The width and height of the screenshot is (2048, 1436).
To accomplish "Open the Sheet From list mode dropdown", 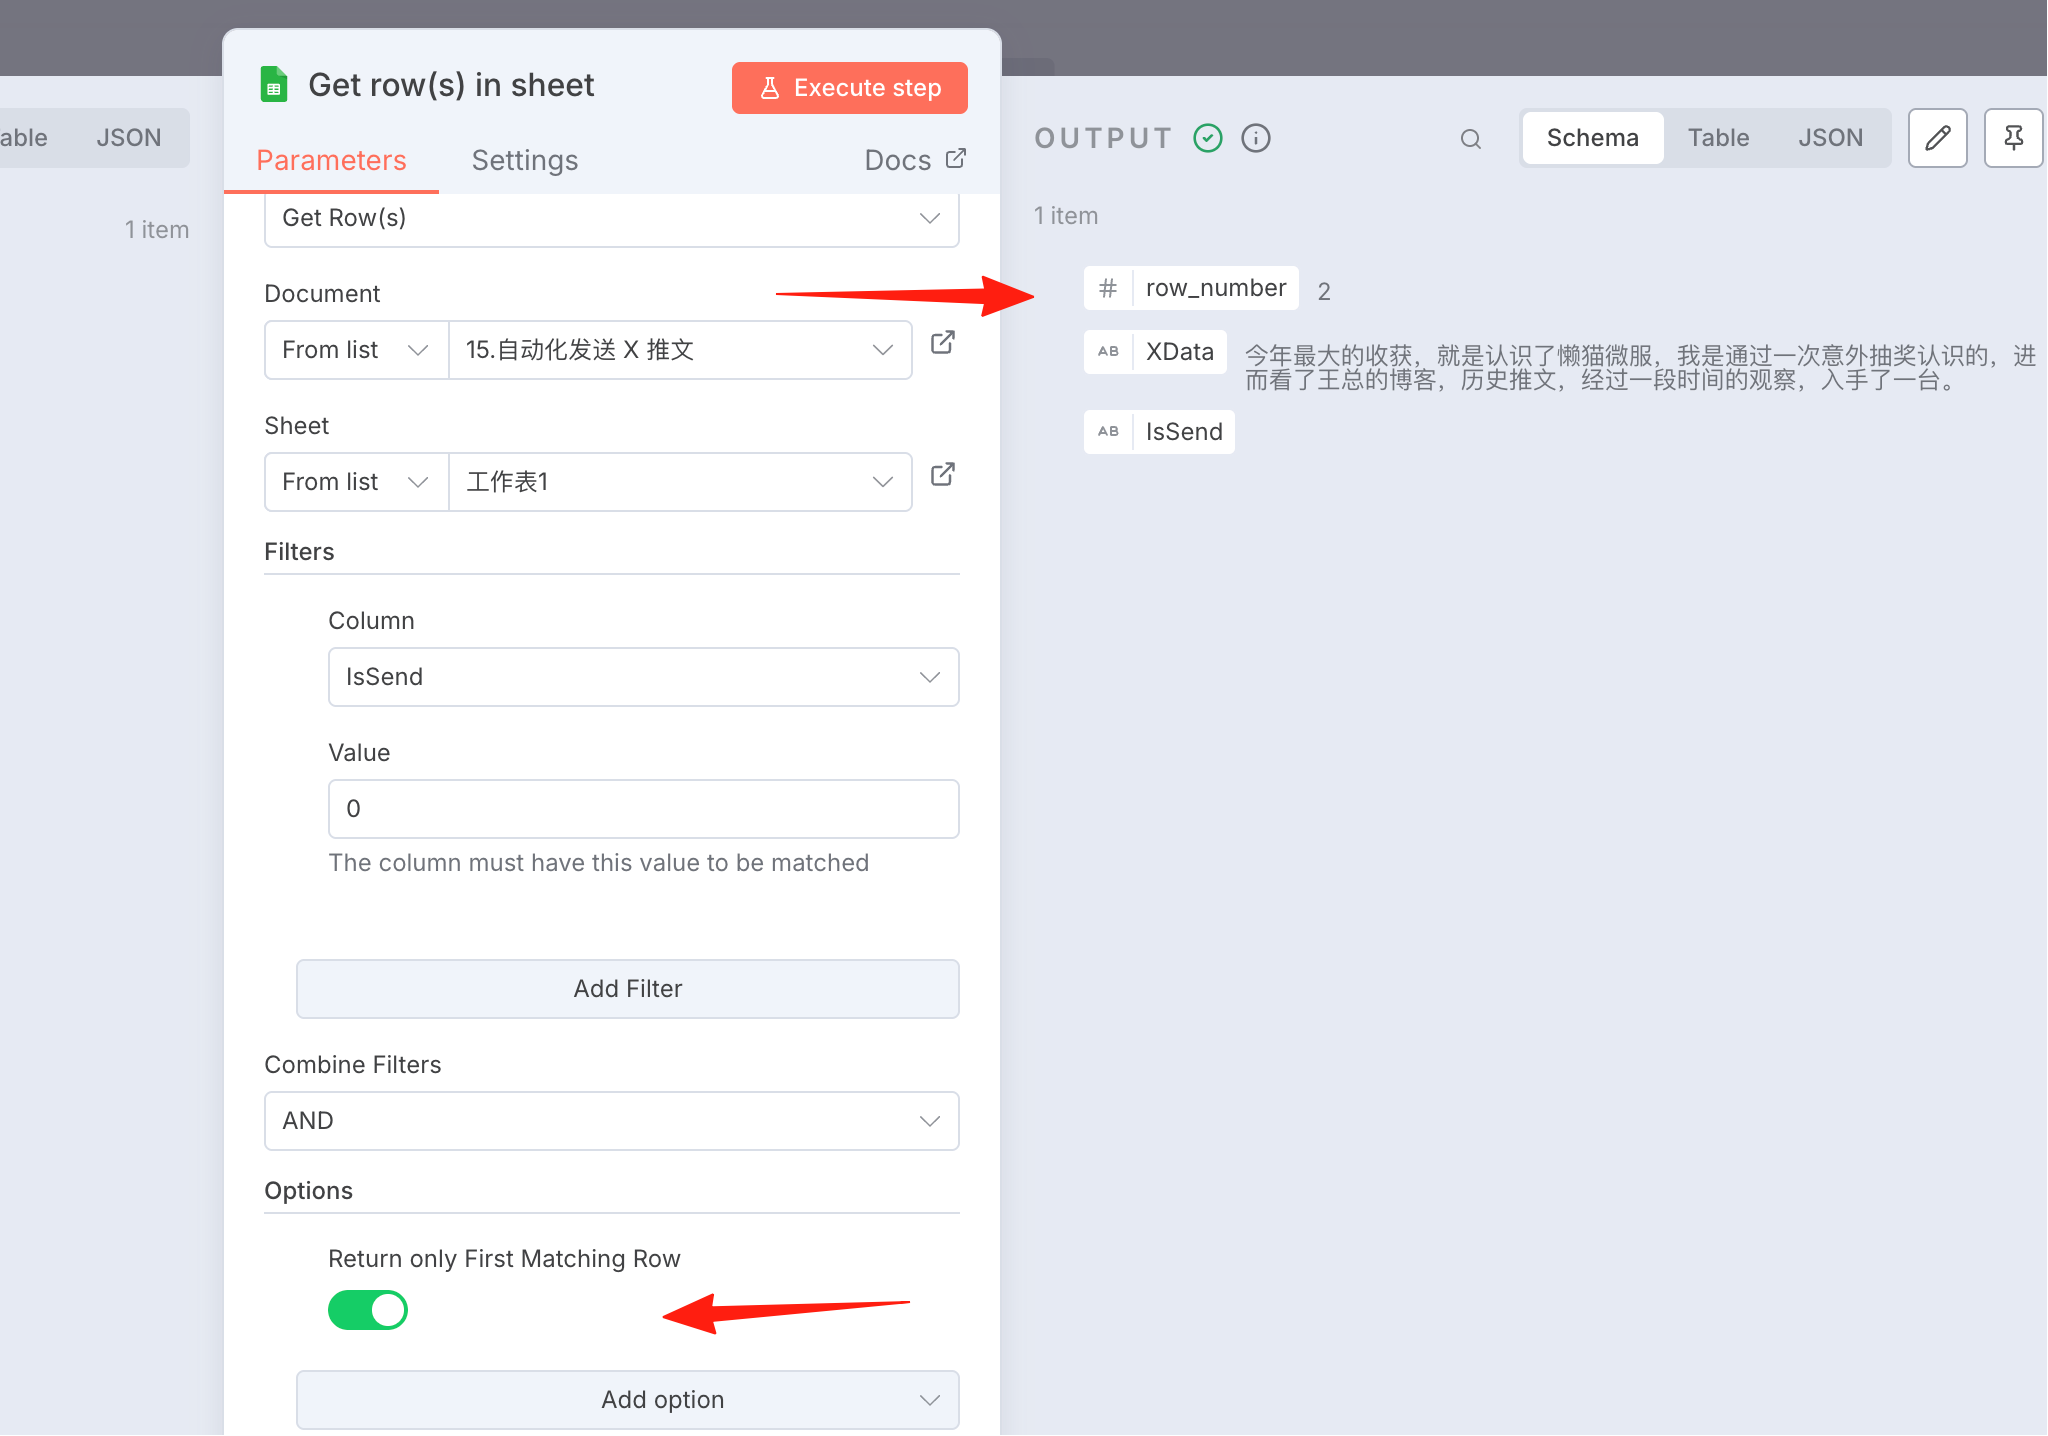I will [x=356, y=482].
